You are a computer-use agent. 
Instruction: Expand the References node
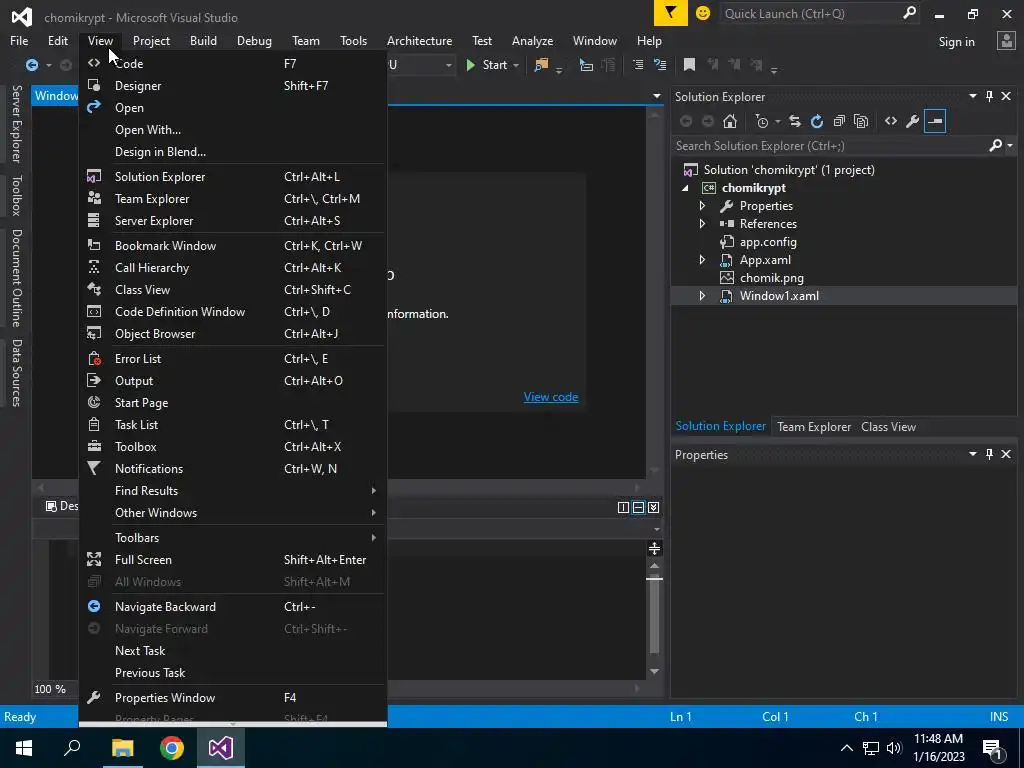click(702, 223)
